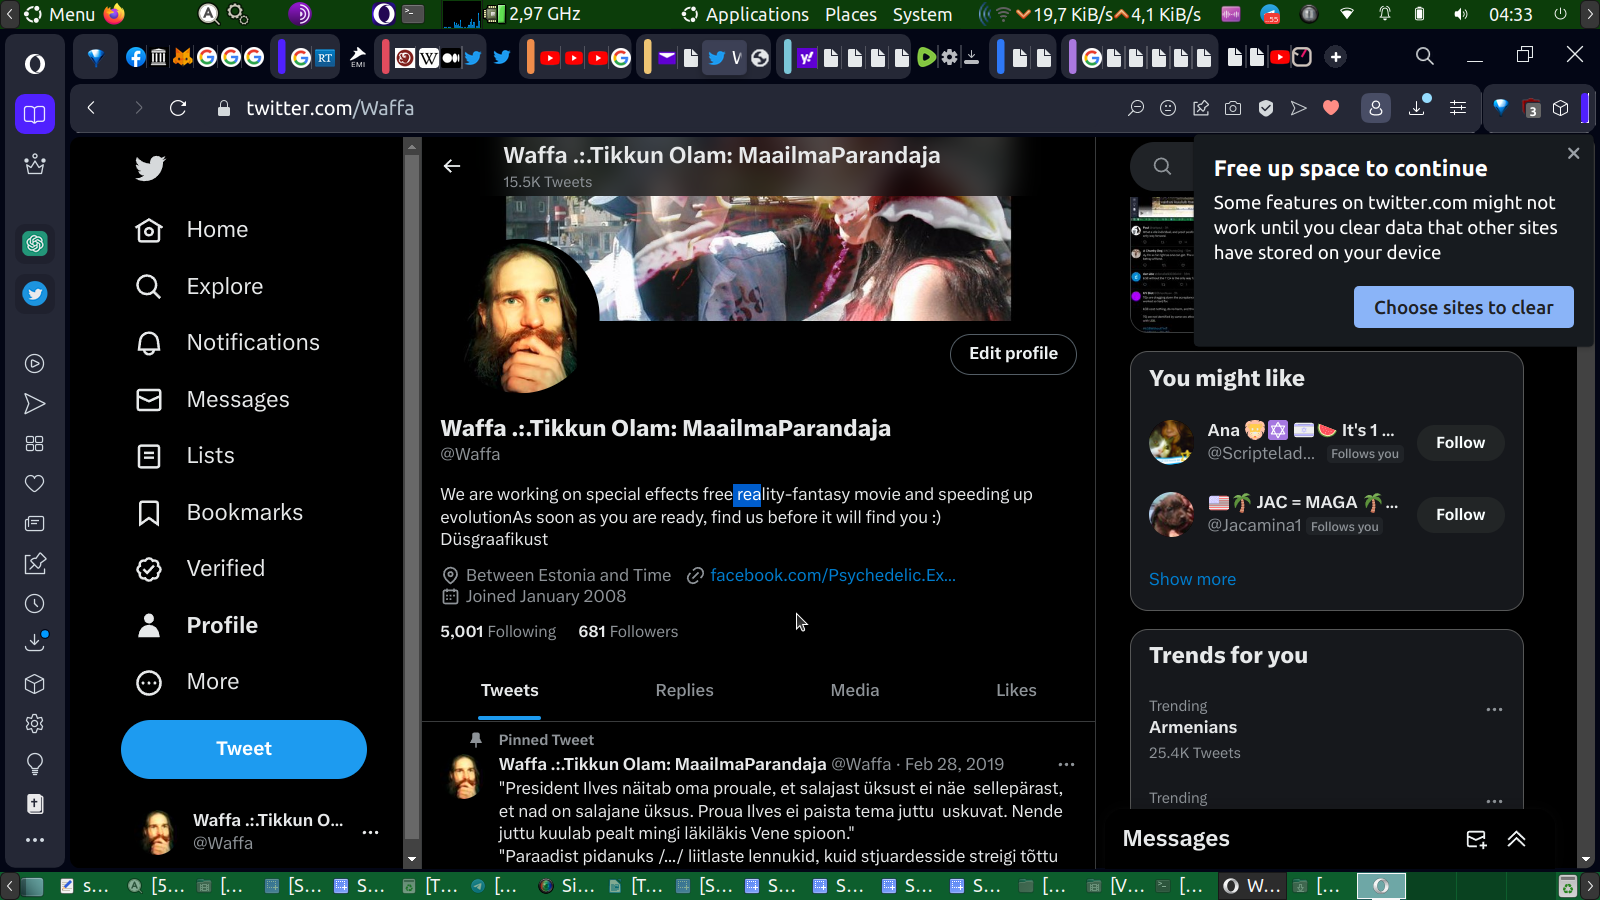
Task: Open the facebook.com/Psychedelic link
Action: 833,575
